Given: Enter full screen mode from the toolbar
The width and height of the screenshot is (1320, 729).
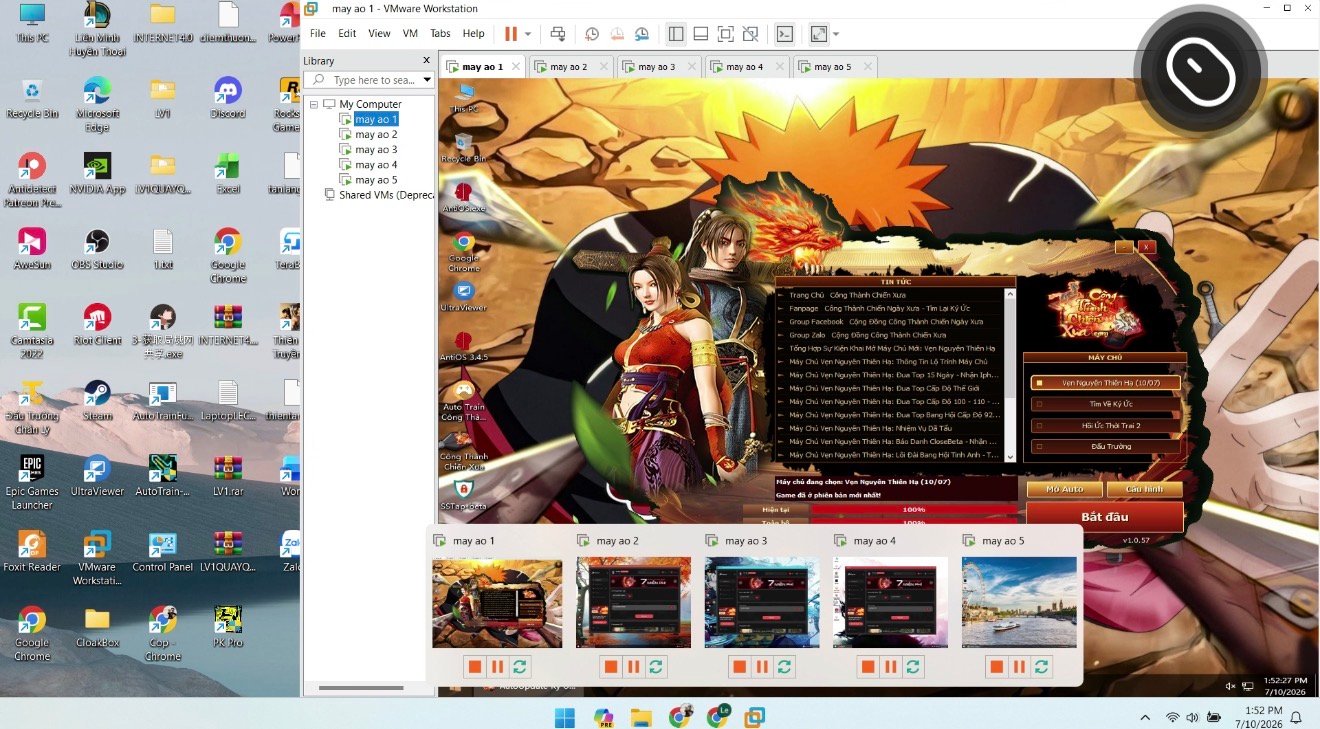Looking at the screenshot, I should coord(726,33).
